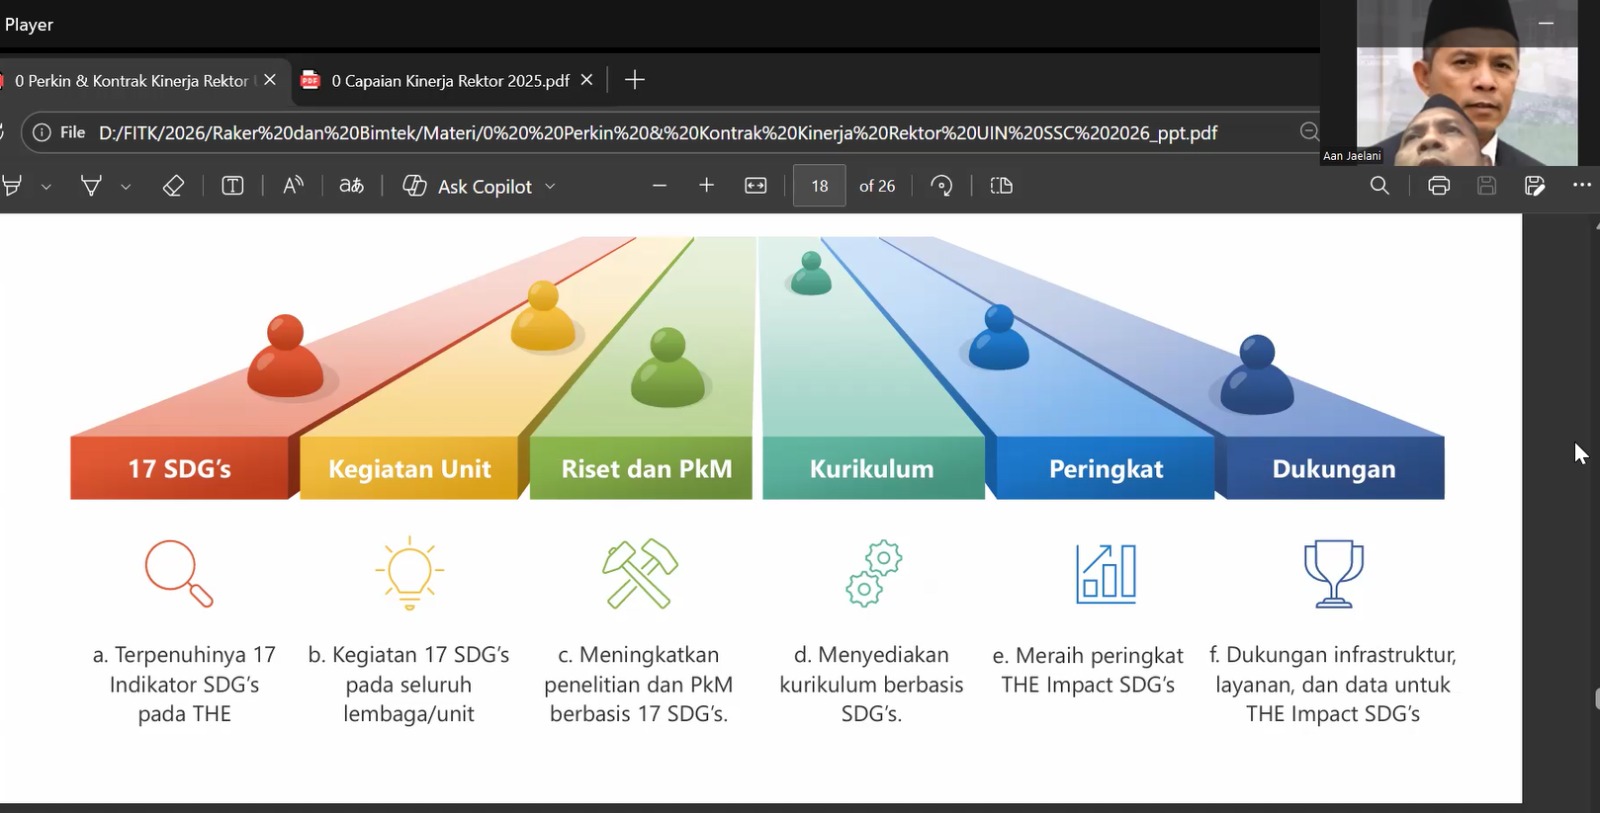Select the Erase tool in PDF toolbar
Screen dimensions: 1600x813
point(173,186)
